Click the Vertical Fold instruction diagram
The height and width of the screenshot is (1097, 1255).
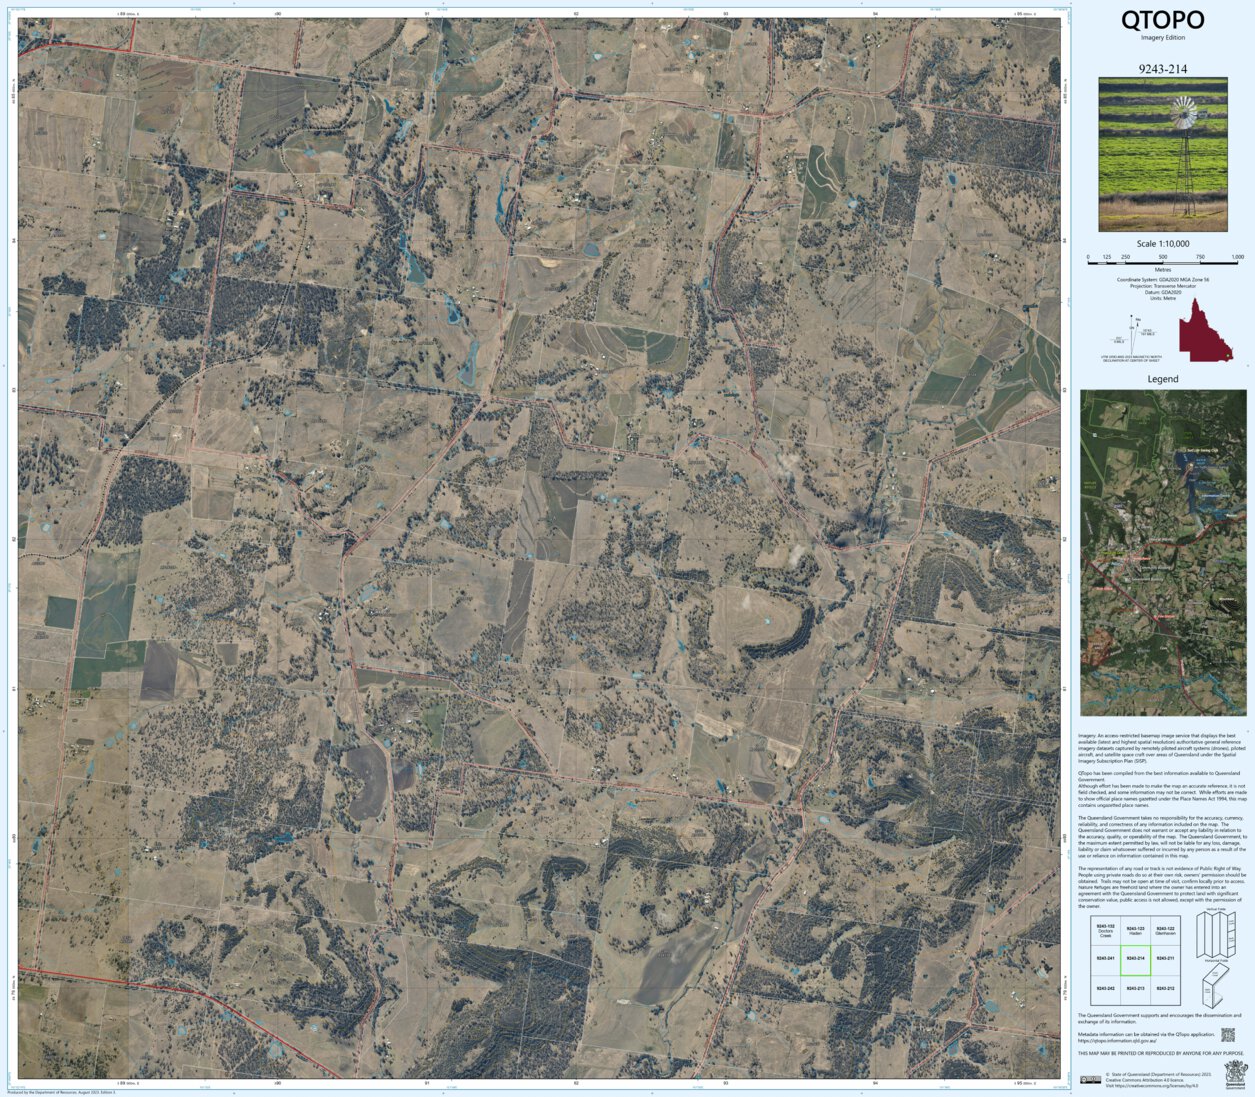point(1218,932)
